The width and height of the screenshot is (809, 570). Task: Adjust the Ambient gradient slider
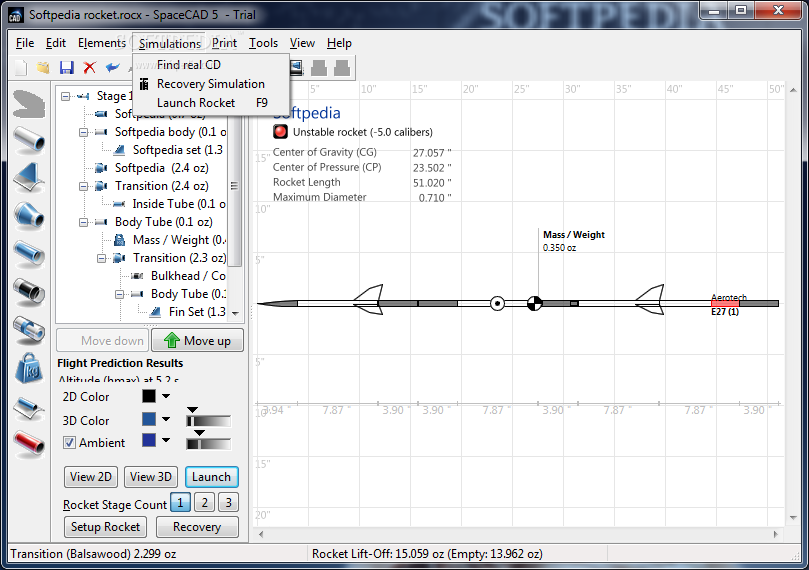point(208,444)
